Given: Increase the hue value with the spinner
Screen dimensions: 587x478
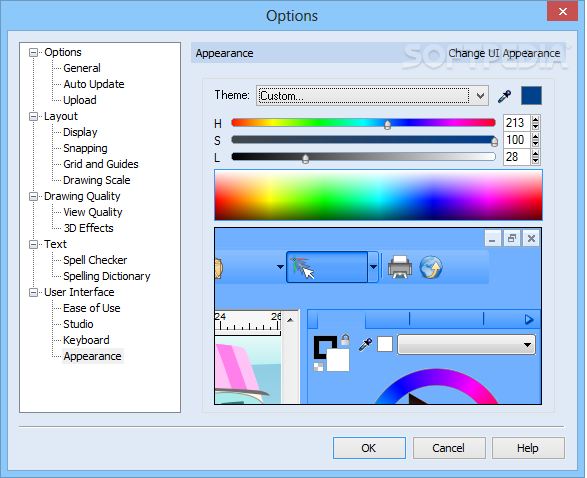Looking at the screenshot, I should tap(535, 119).
